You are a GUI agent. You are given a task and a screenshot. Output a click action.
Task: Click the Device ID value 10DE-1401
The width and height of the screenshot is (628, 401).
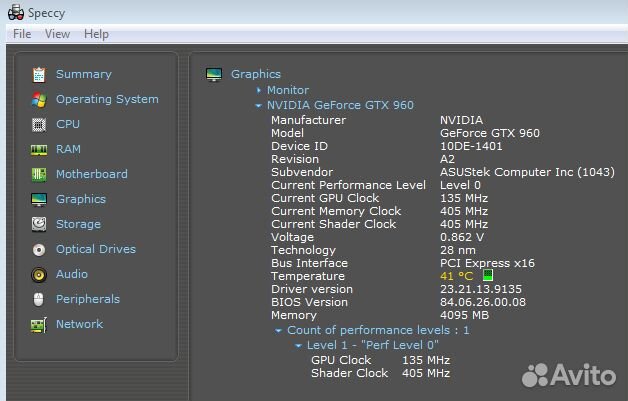tap(471, 146)
